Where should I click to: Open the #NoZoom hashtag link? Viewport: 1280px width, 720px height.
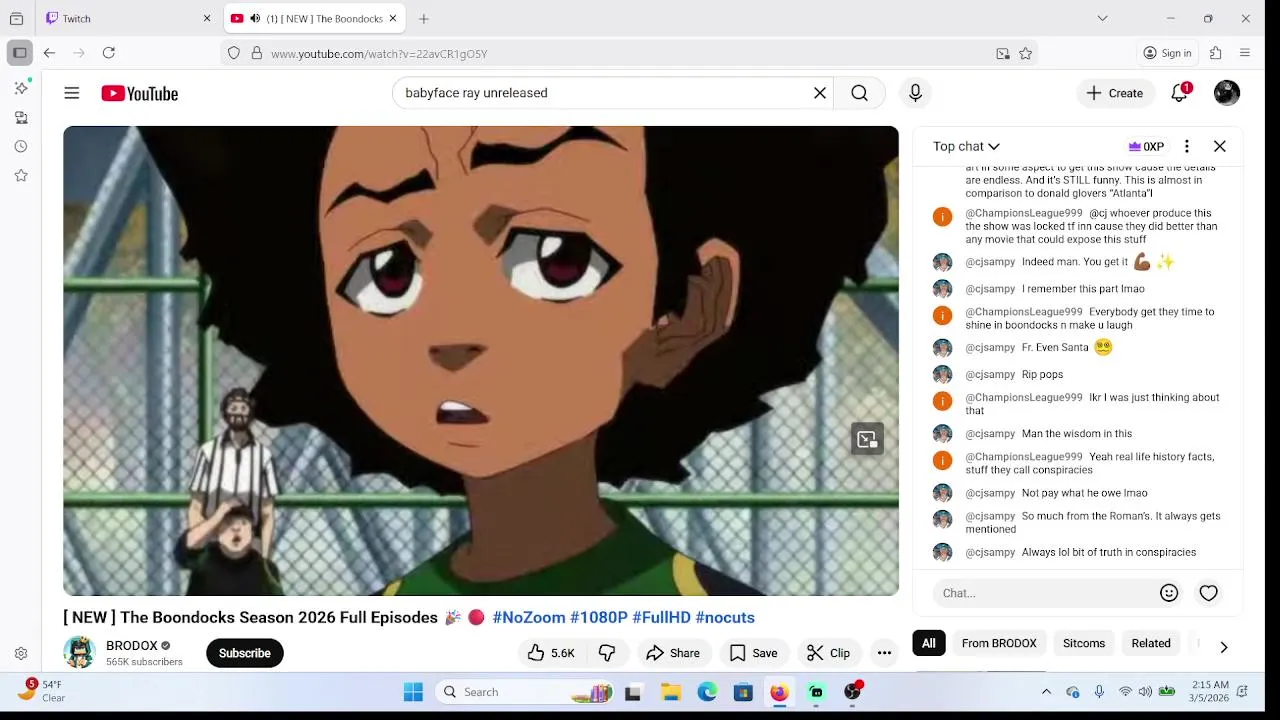[528, 618]
